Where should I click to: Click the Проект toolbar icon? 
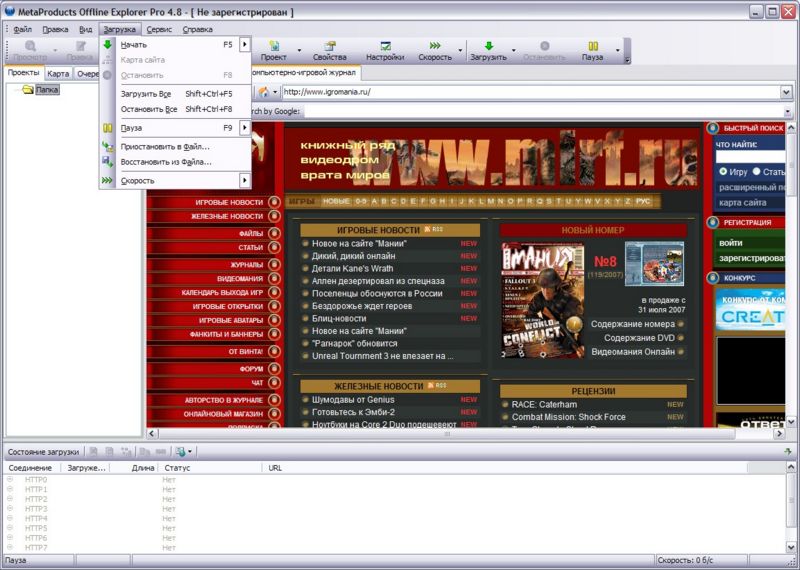point(273,51)
